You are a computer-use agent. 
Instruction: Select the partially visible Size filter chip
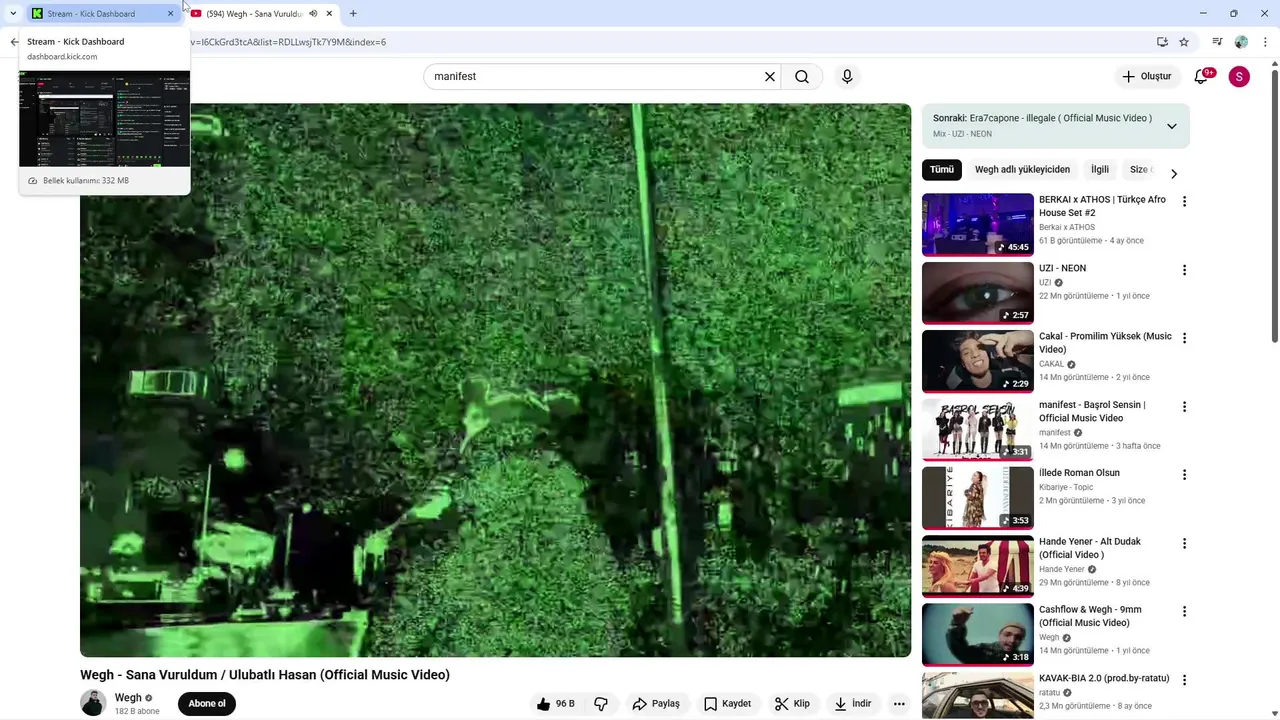[x=1140, y=170]
